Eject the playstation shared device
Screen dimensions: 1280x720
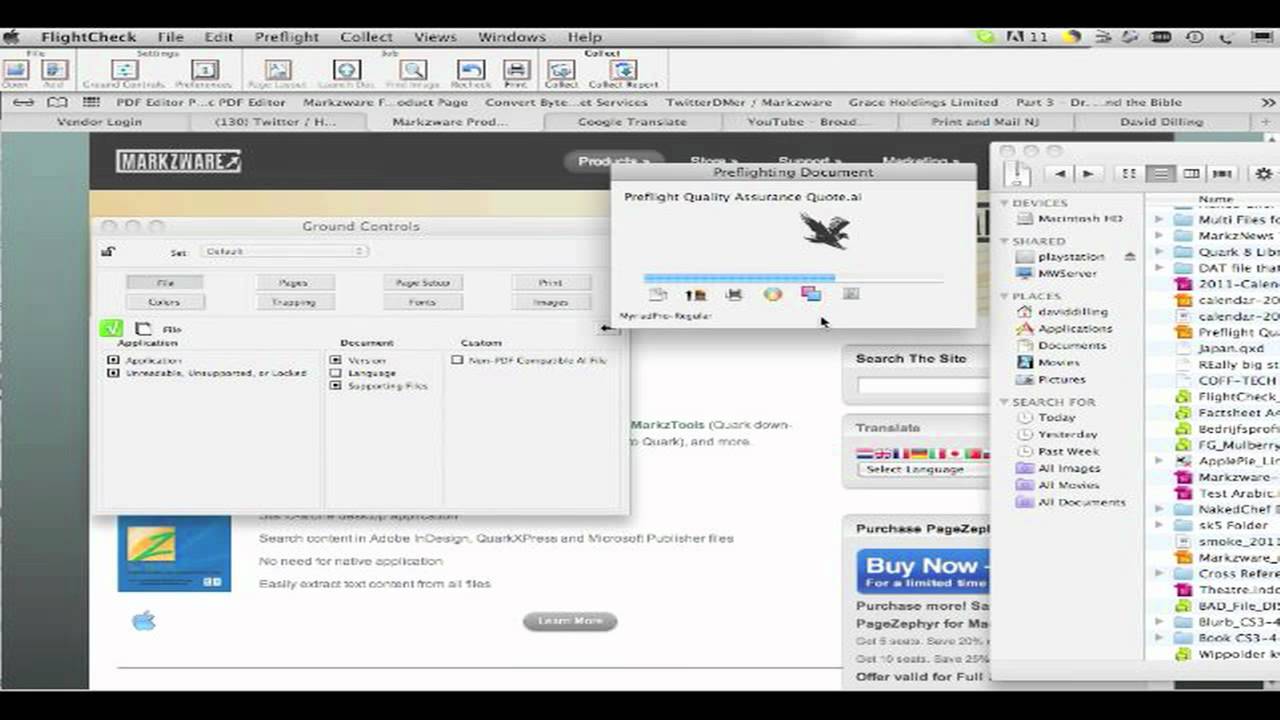[1130, 257]
